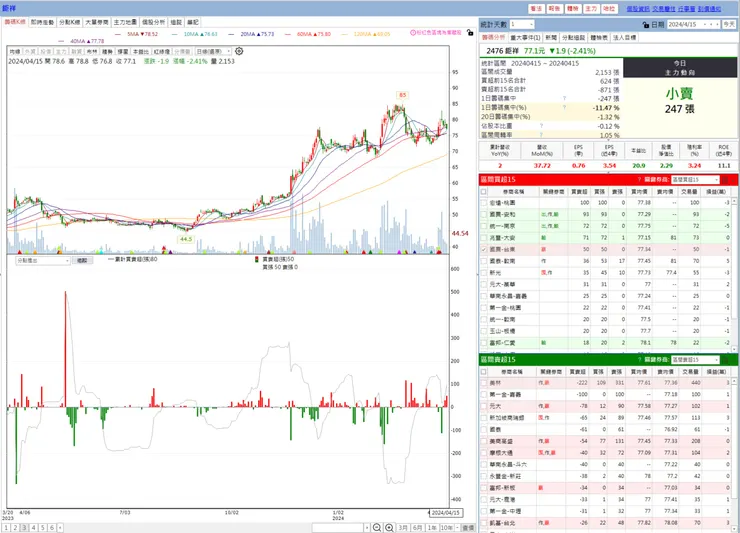Click the empty search box beside the zoom icons
740x533 pixels.
click(x=337, y=528)
